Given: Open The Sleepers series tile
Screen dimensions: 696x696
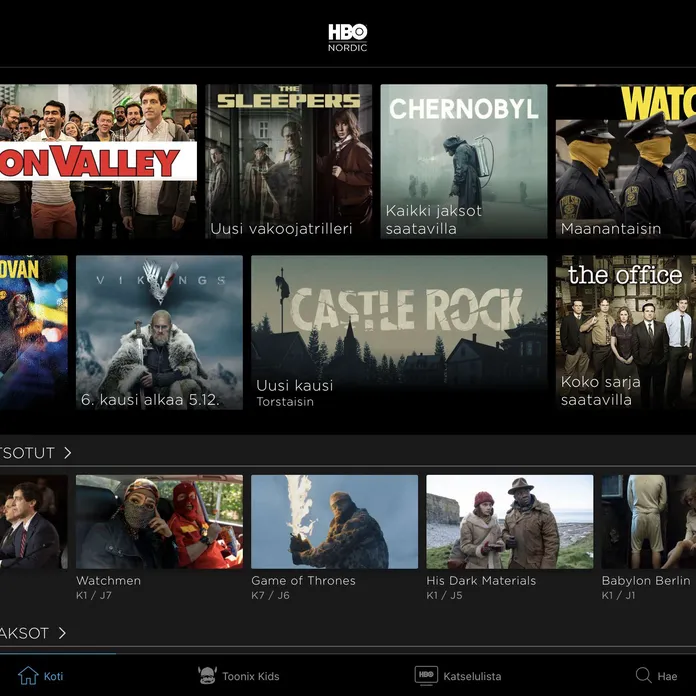Looking at the screenshot, I should (288, 161).
